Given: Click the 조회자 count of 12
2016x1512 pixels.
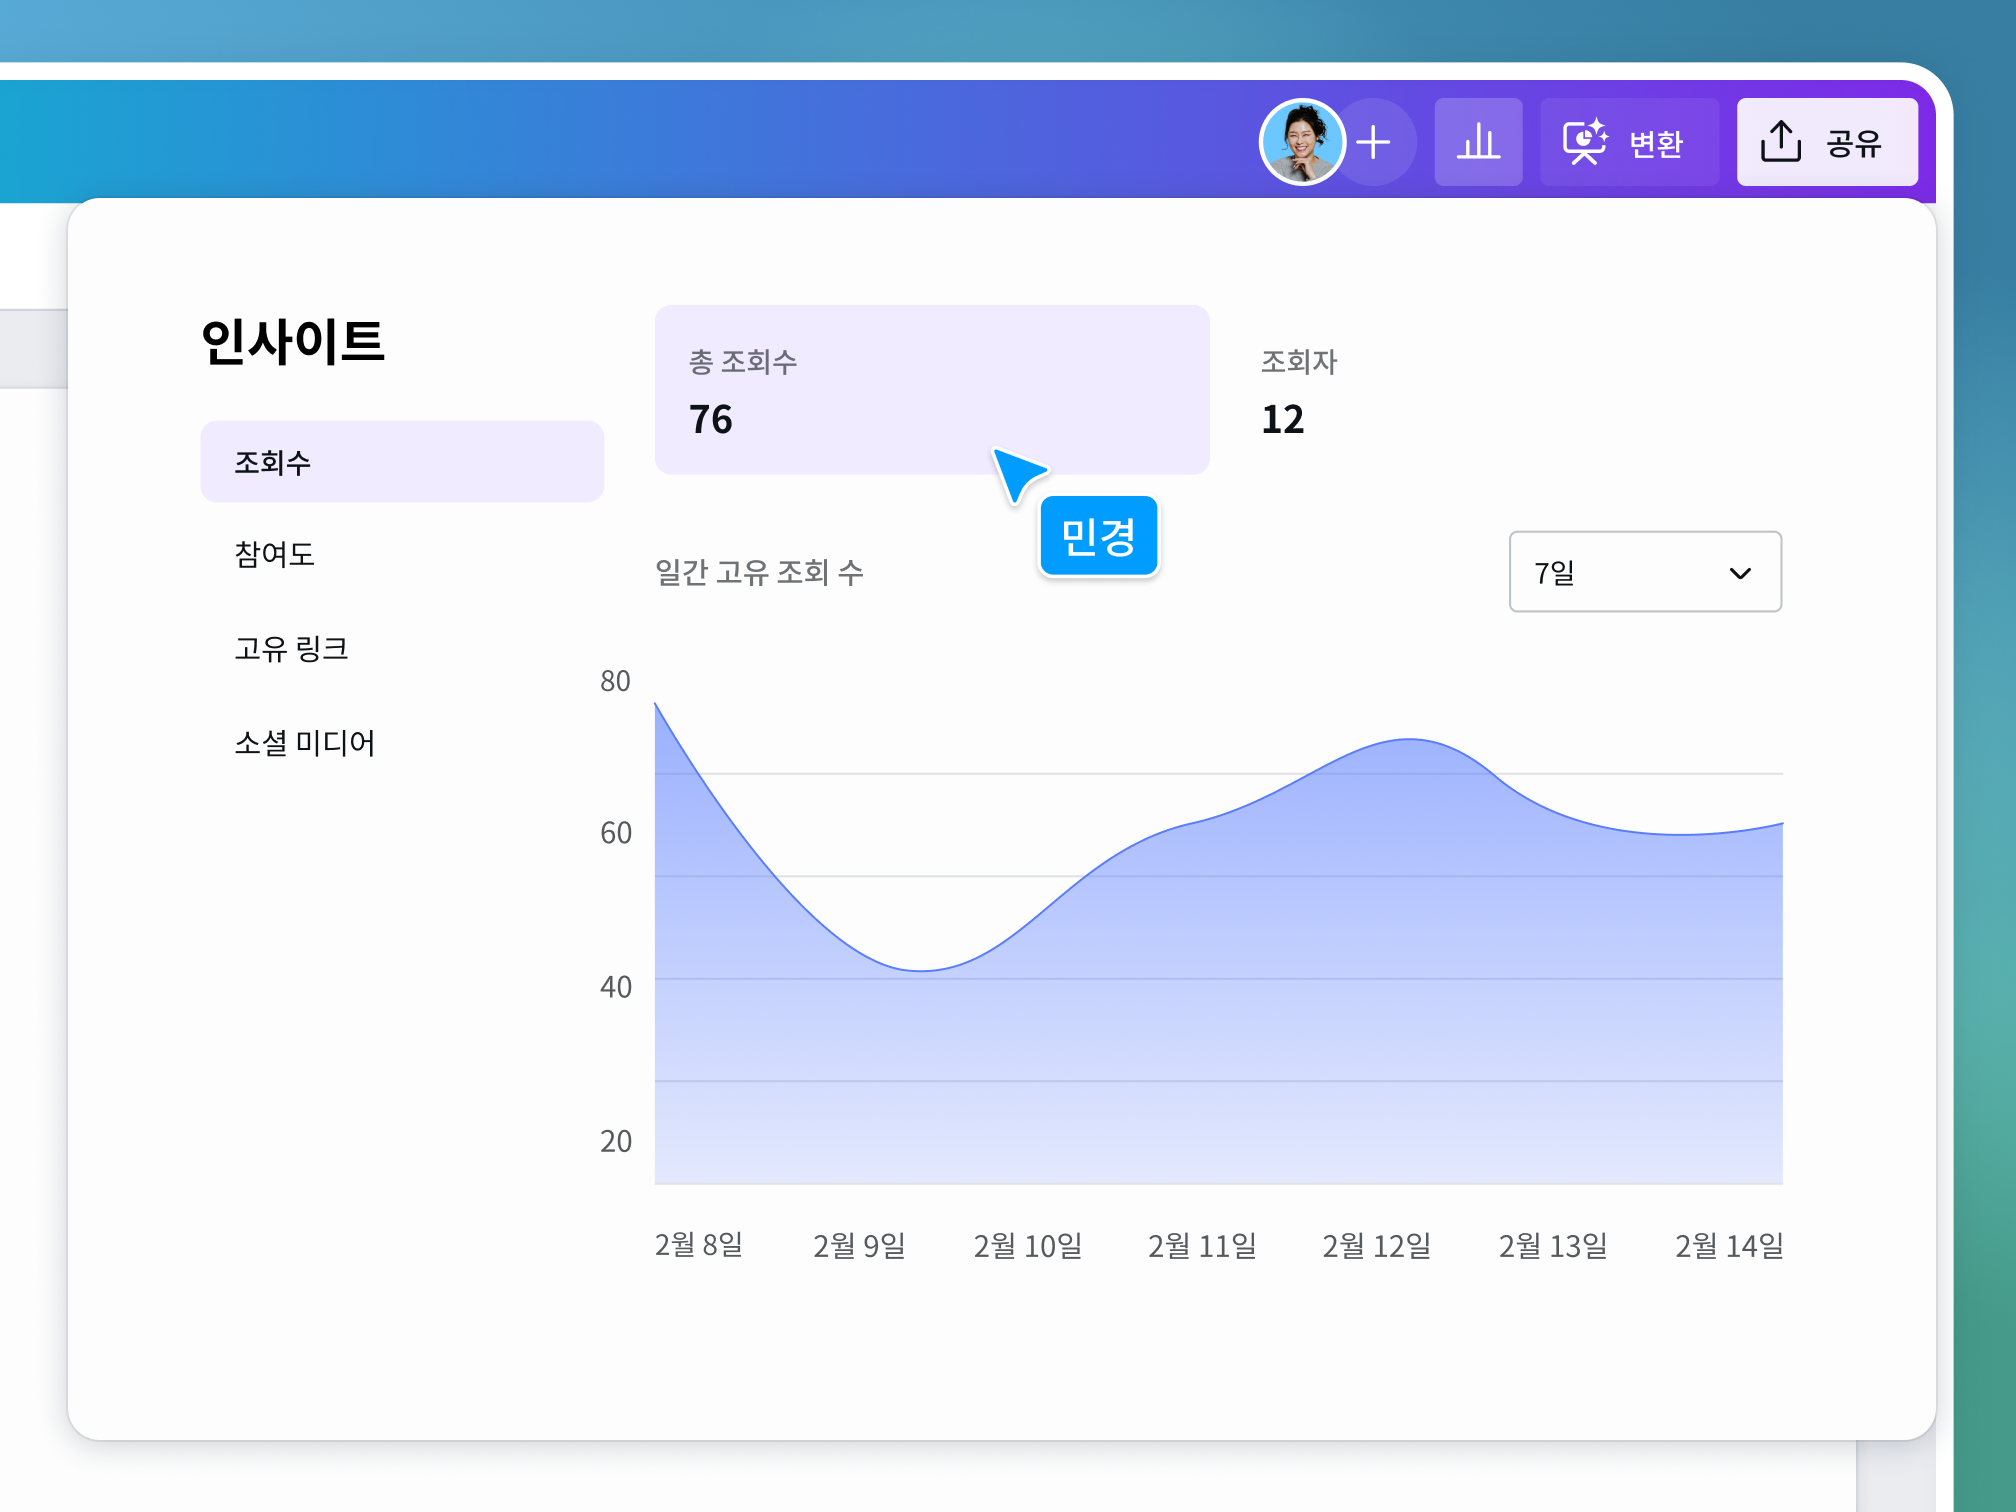Looking at the screenshot, I should (x=1283, y=419).
